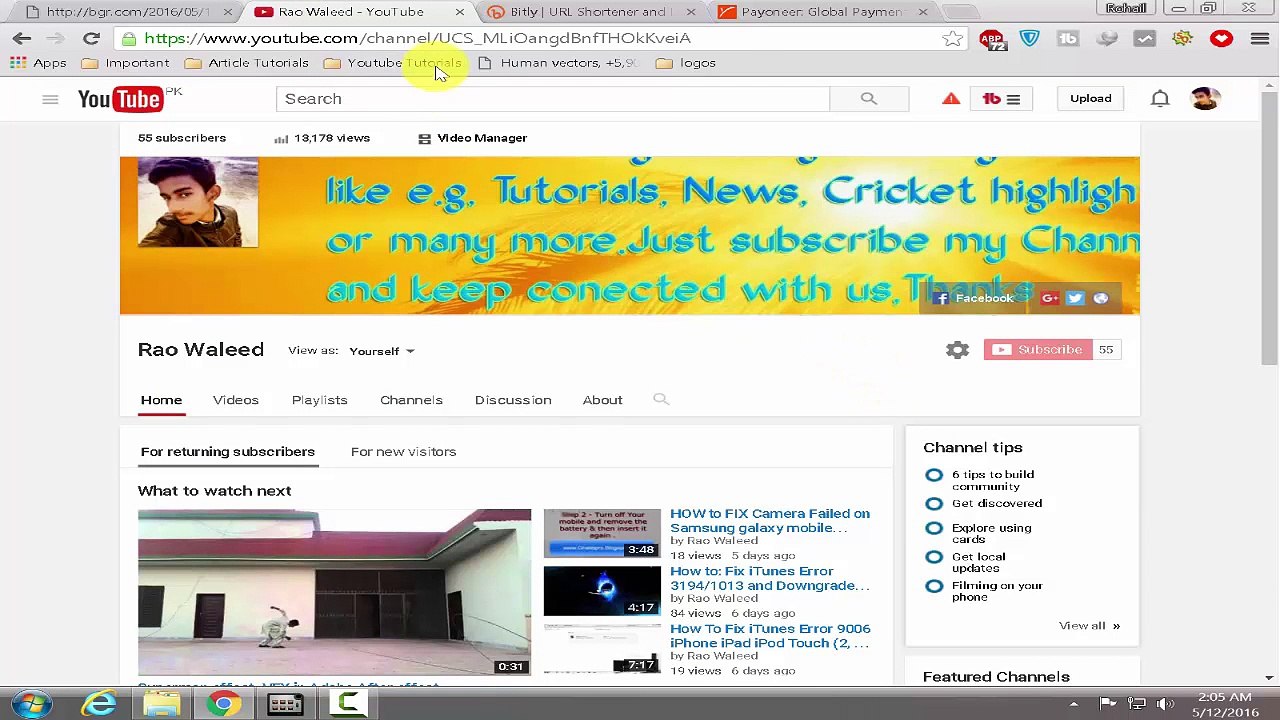The width and height of the screenshot is (1280, 720).
Task: Open the About tab
Action: tap(602, 400)
